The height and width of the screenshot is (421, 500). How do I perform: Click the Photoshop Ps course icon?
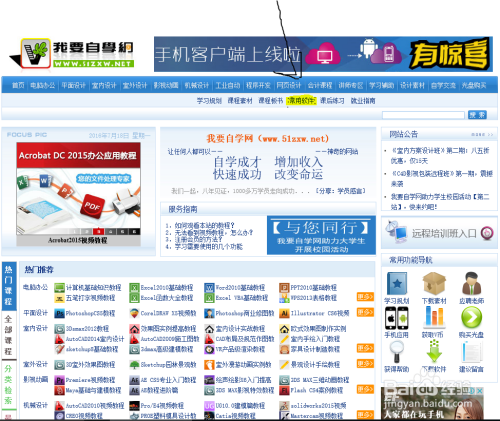pyautogui.click(x=59, y=313)
